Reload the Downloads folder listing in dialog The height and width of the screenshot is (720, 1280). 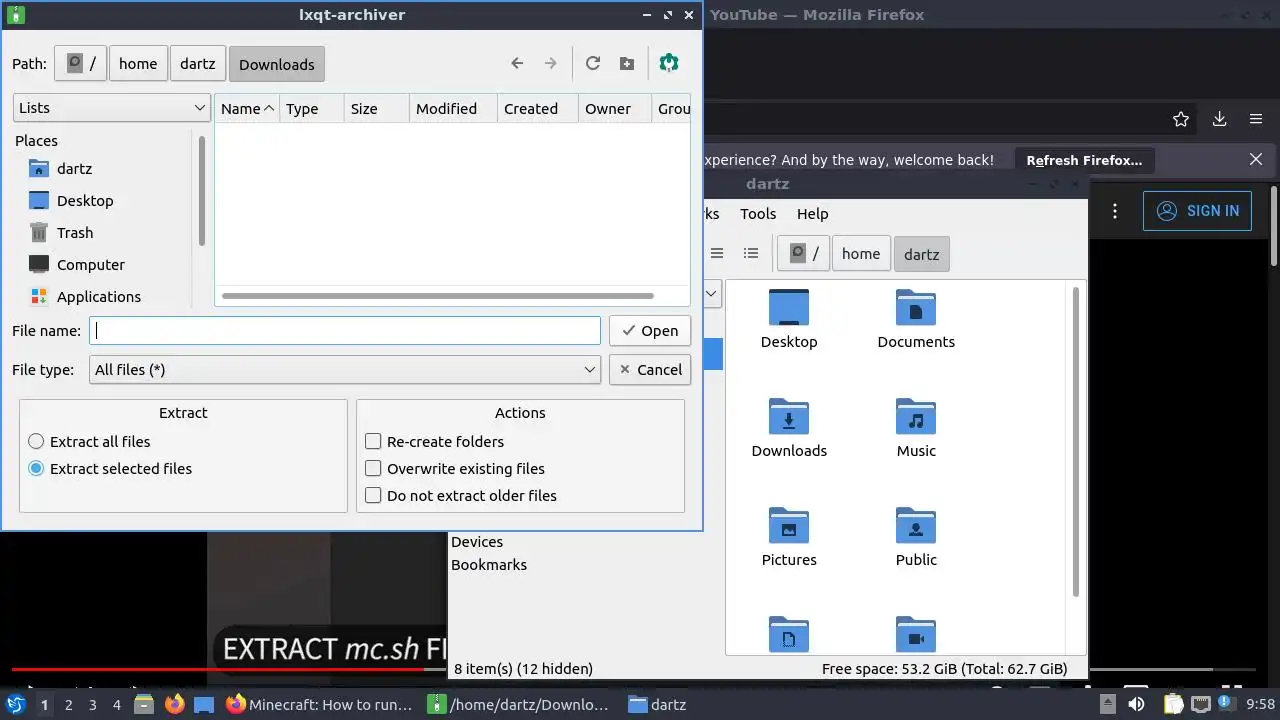pyautogui.click(x=593, y=63)
